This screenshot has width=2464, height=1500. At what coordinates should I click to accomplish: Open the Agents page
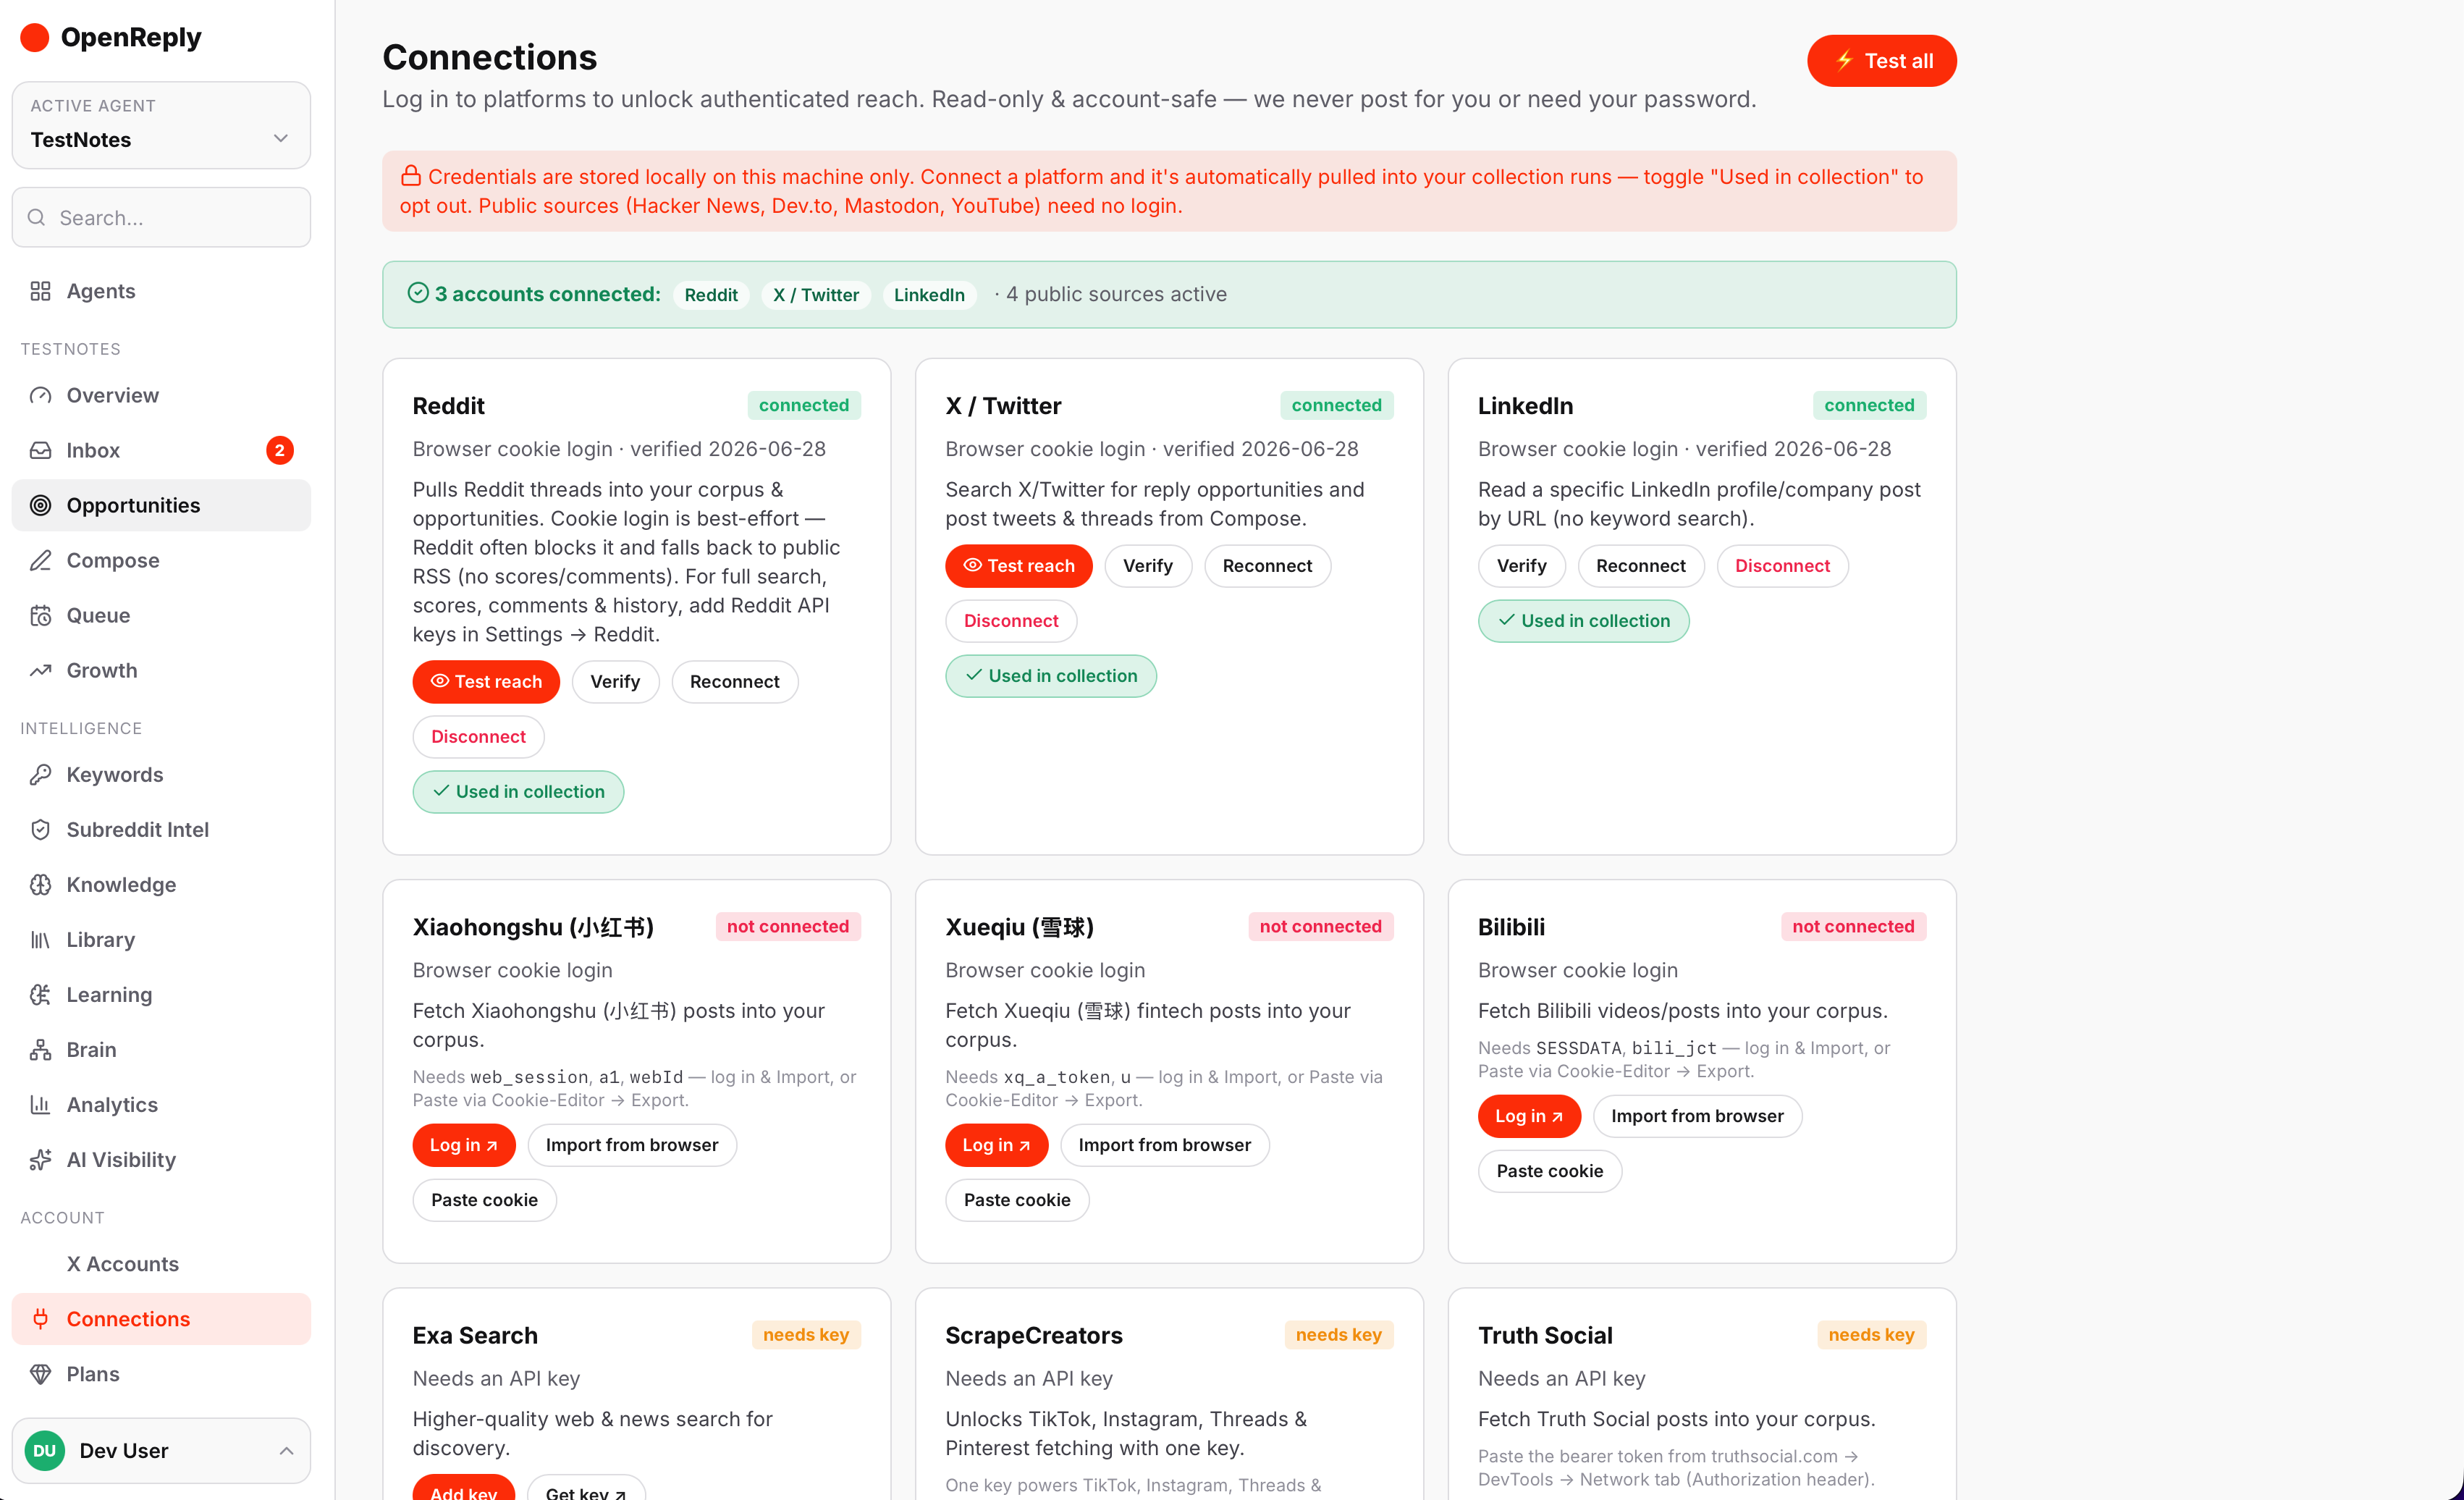pos(161,291)
